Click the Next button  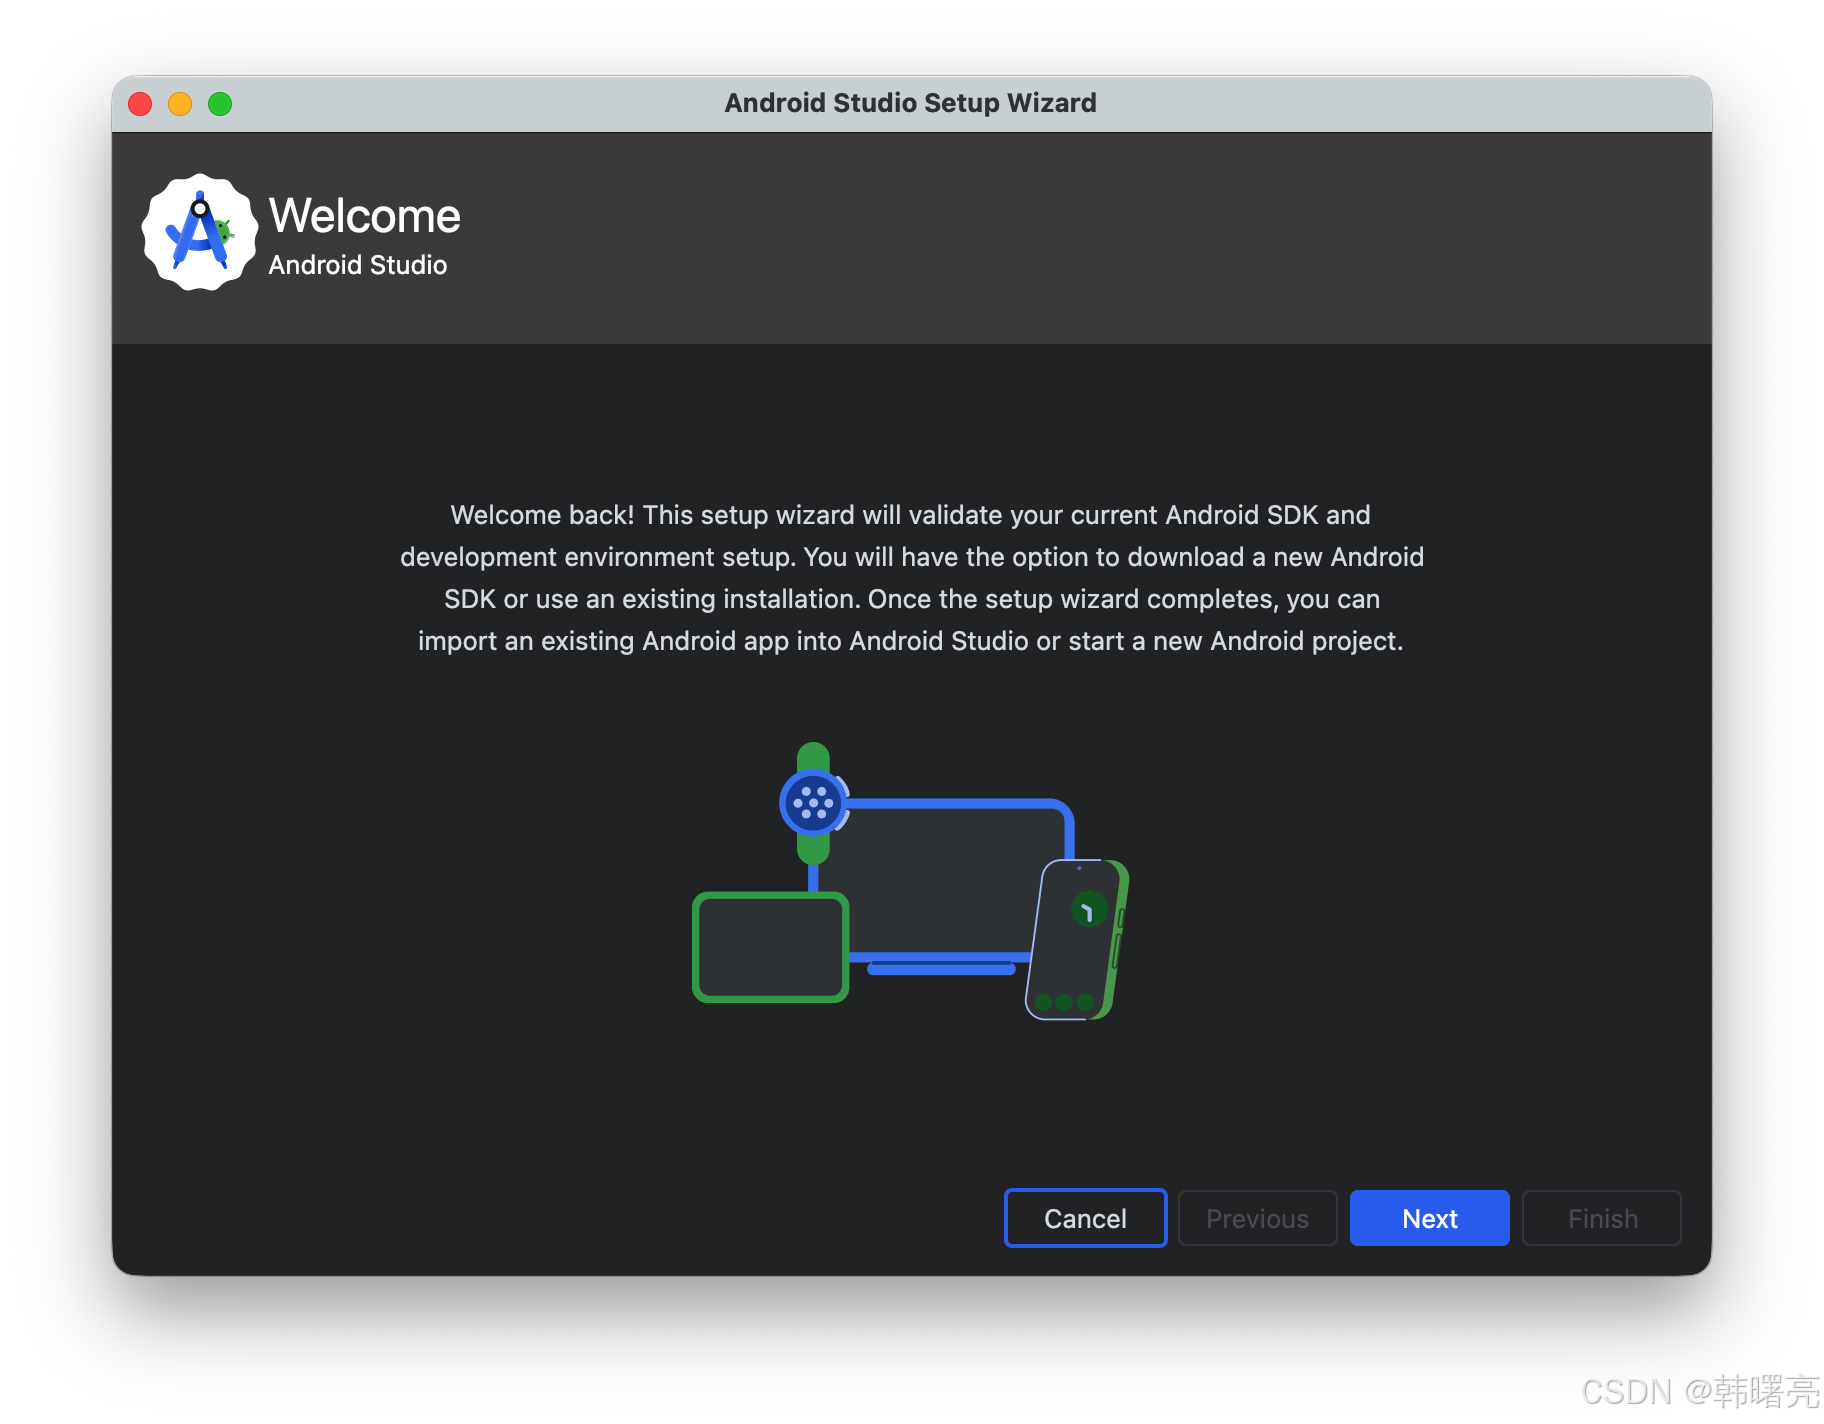1429,1218
